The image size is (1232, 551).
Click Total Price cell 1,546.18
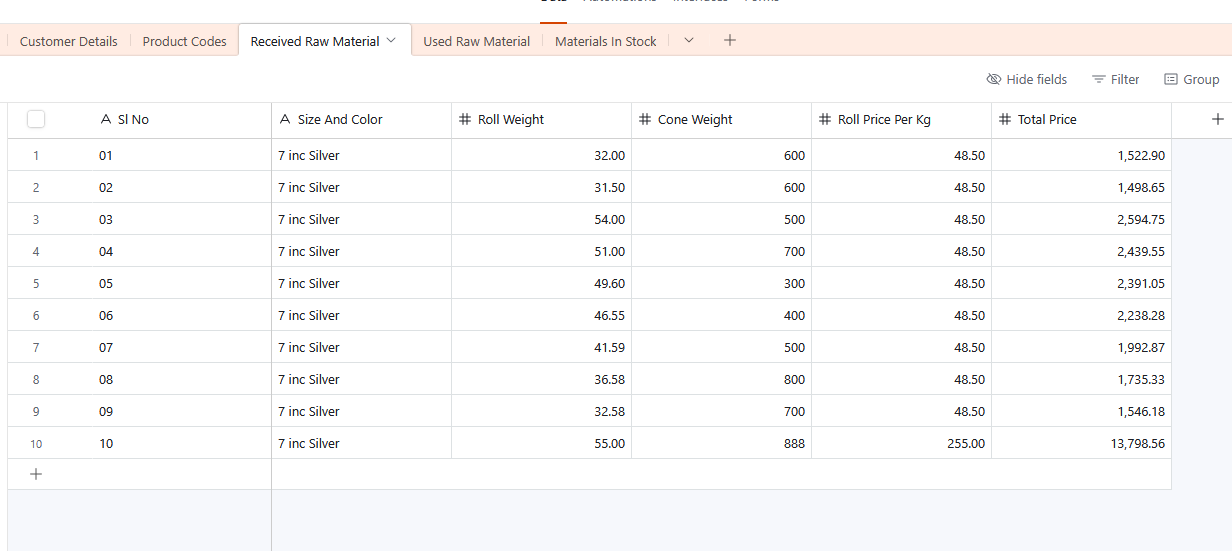[1081, 411]
